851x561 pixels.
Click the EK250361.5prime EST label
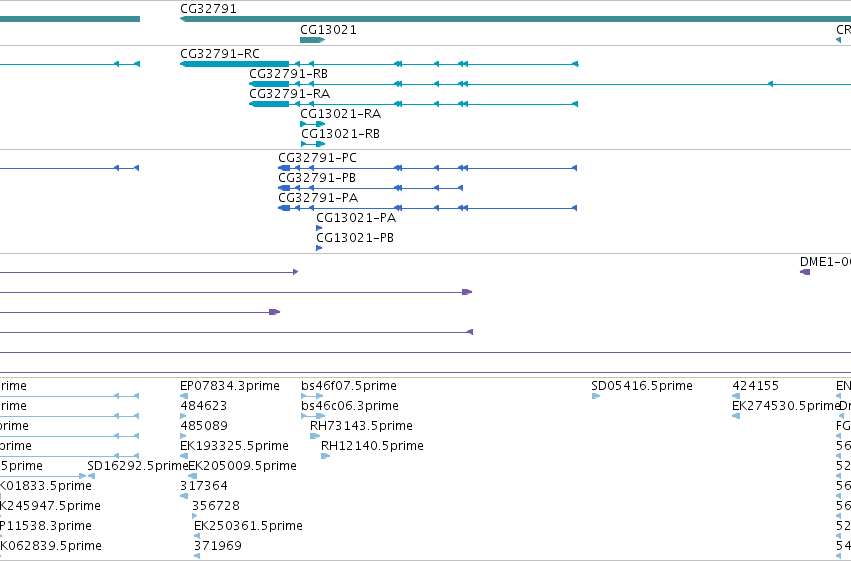coord(248,526)
